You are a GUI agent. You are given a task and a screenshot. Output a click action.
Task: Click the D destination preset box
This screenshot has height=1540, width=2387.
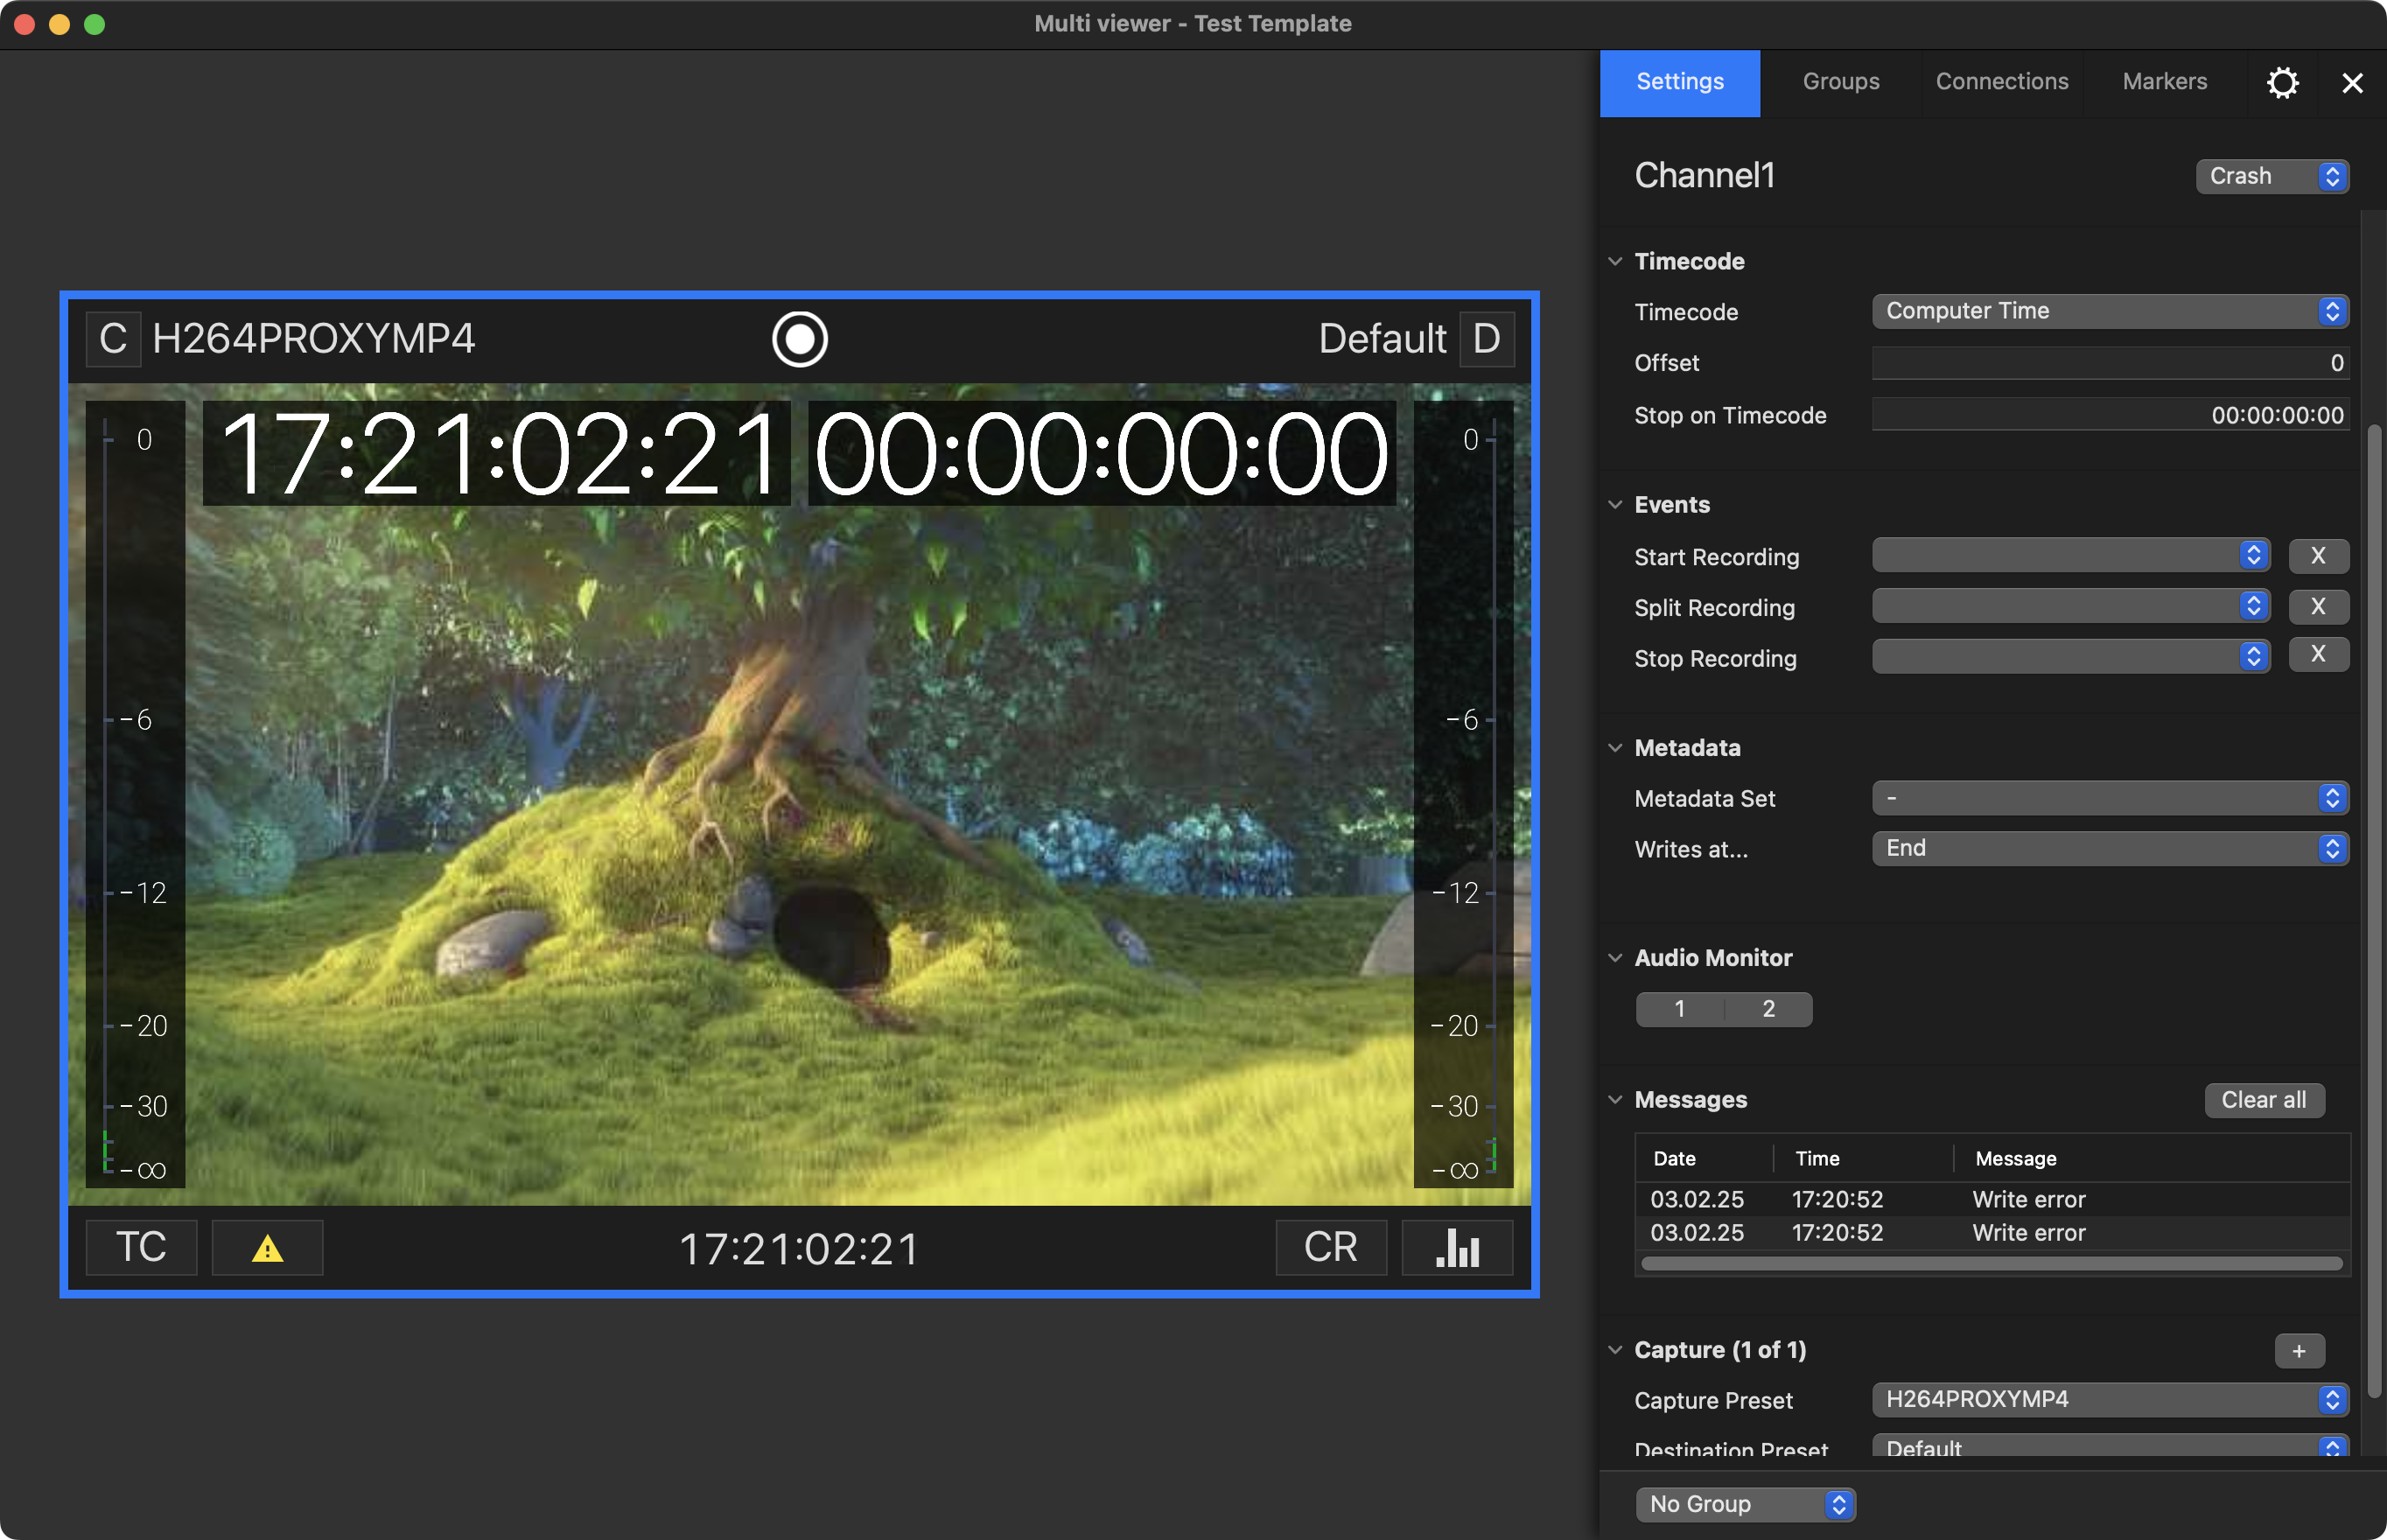pos(1486,339)
